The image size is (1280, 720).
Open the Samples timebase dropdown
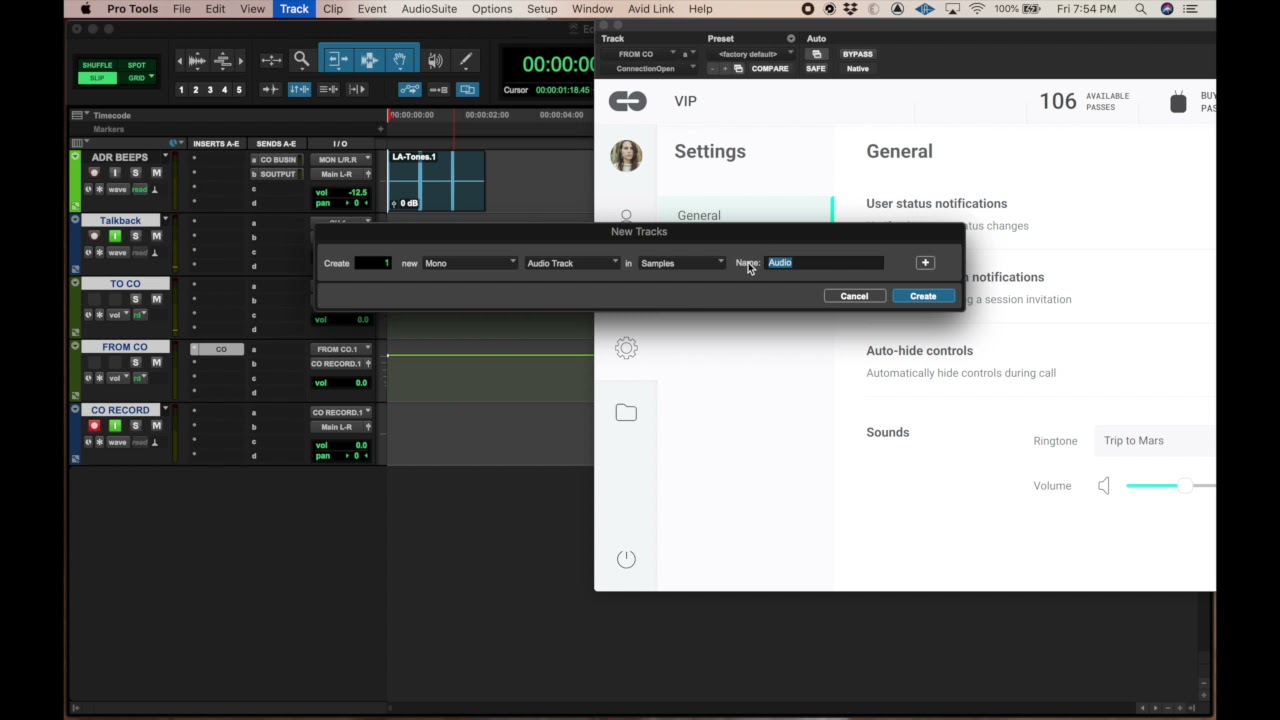(681, 263)
